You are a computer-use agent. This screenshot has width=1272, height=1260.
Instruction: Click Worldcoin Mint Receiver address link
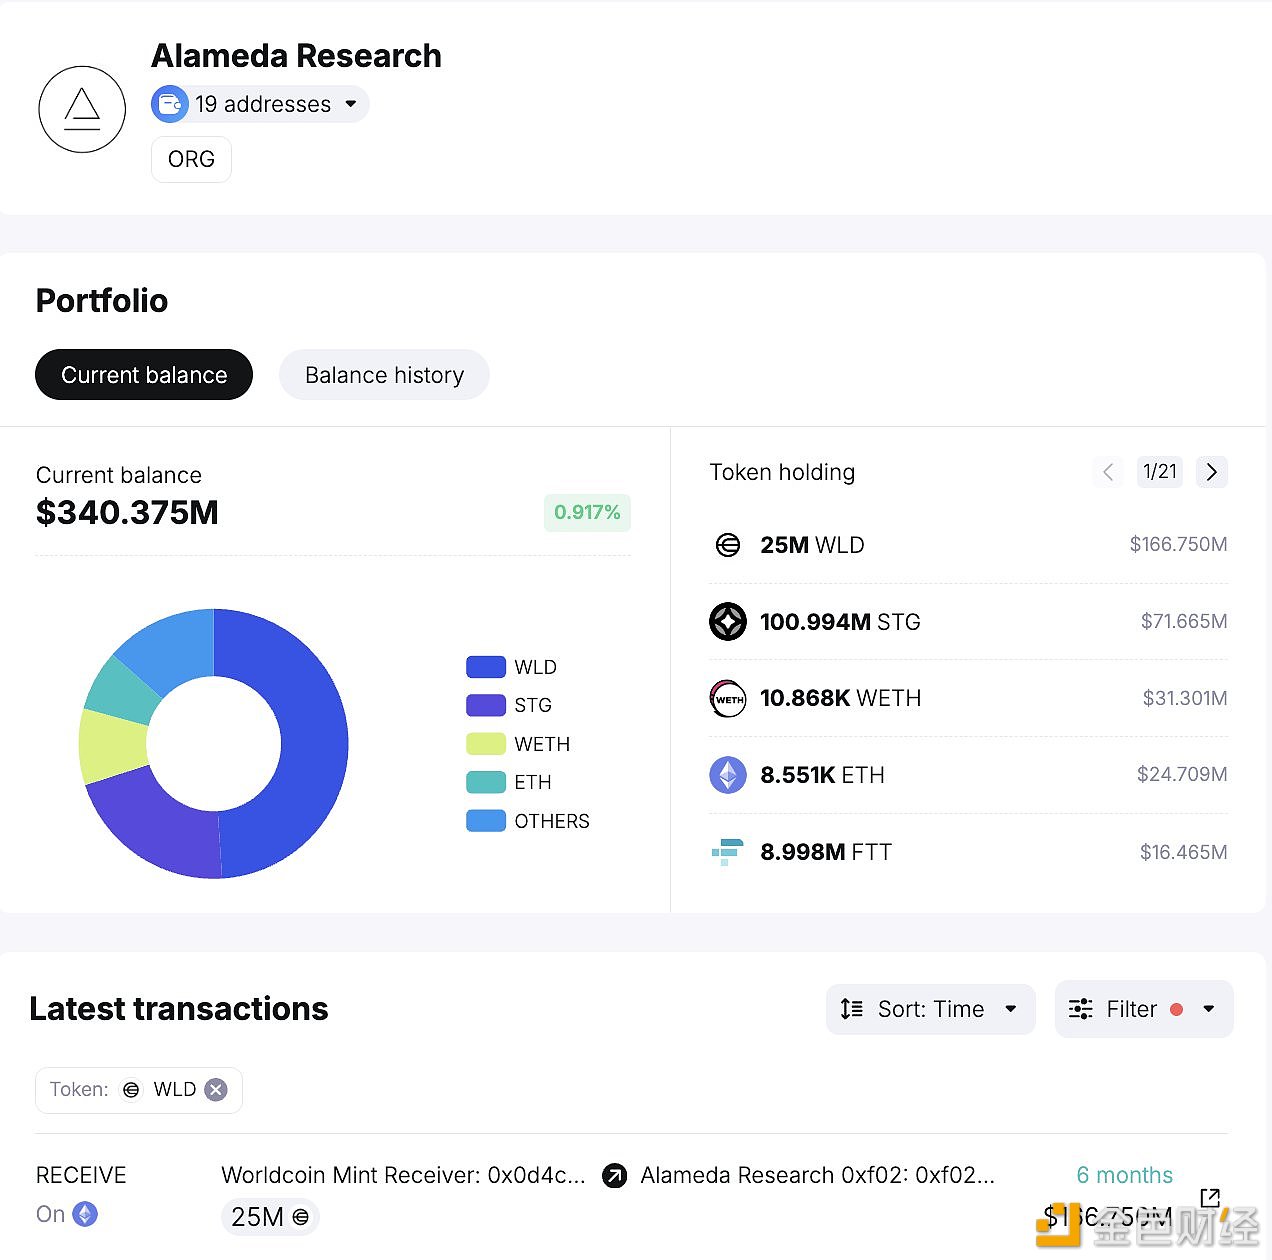[x=403, y=1175]
